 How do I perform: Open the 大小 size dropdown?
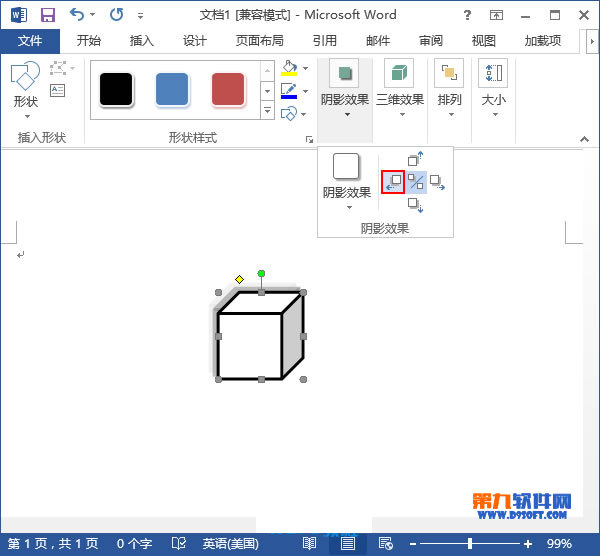pyautogui.click(x=494, y=89)
